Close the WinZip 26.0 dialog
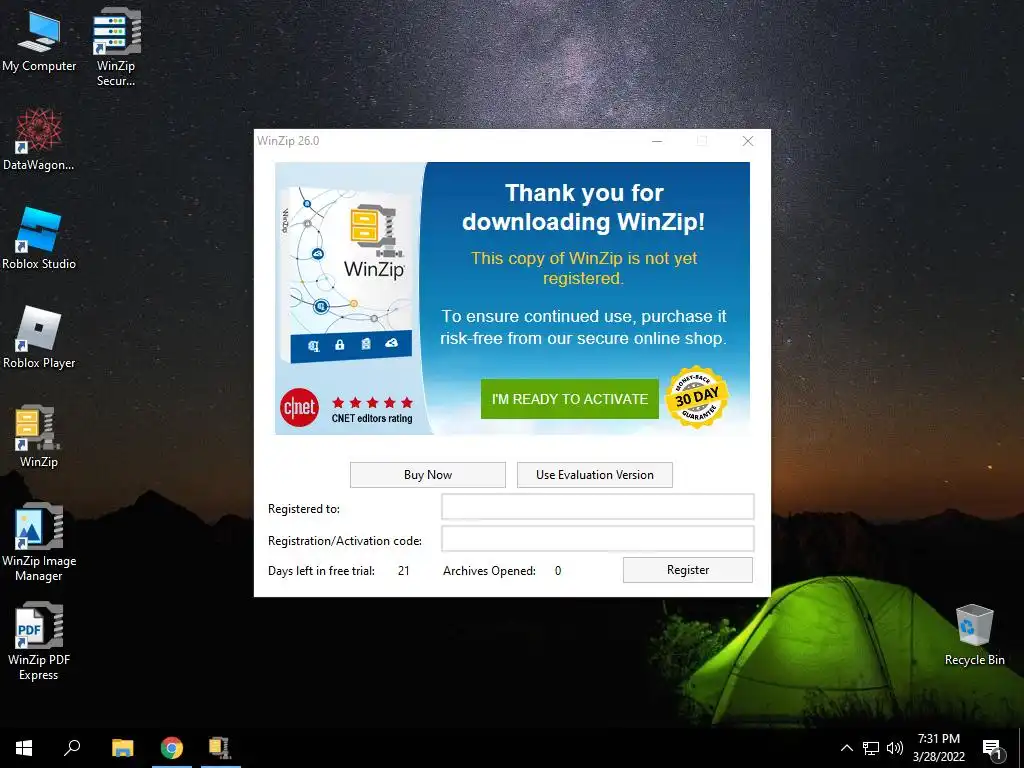 (748, 141)
